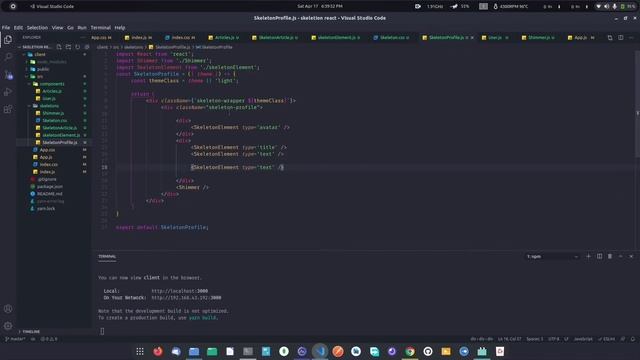Image resolution: width=640 pixels, height=360 pixels.
Task: Open package.json in the file tree
Action: tap(50, 187)
